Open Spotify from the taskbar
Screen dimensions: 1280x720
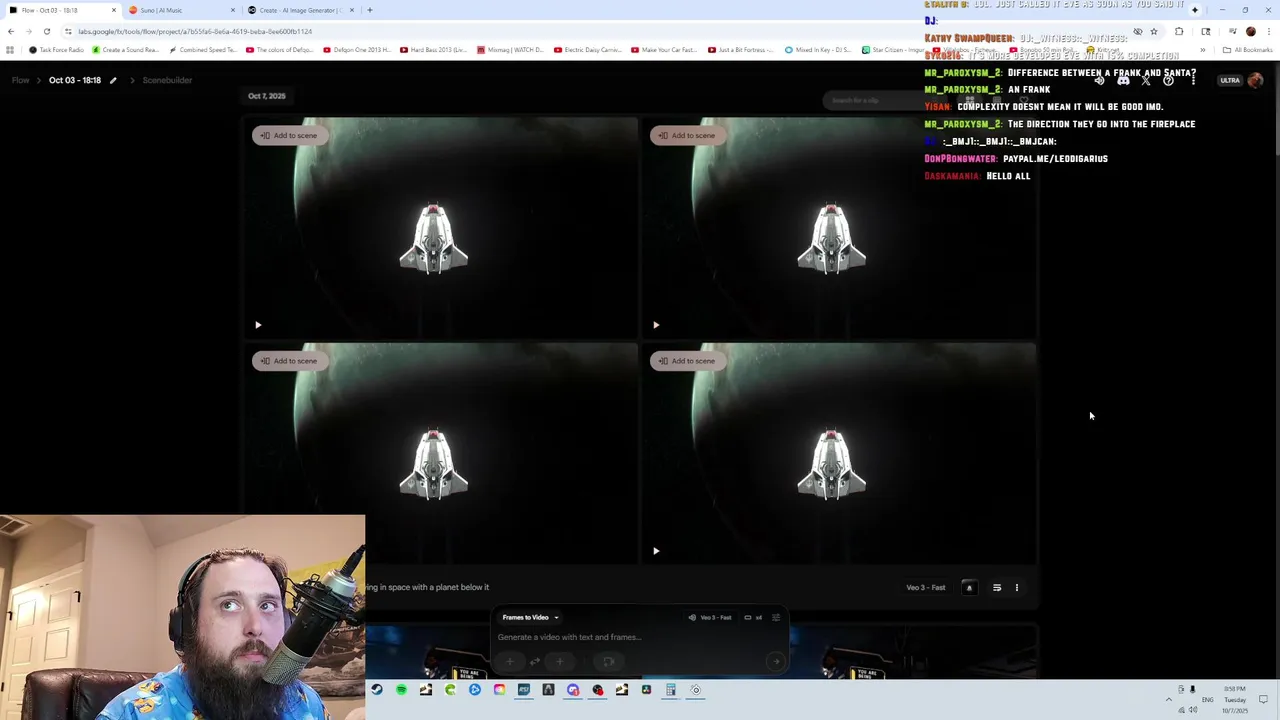pyautogui.click(x=401, y=690)
